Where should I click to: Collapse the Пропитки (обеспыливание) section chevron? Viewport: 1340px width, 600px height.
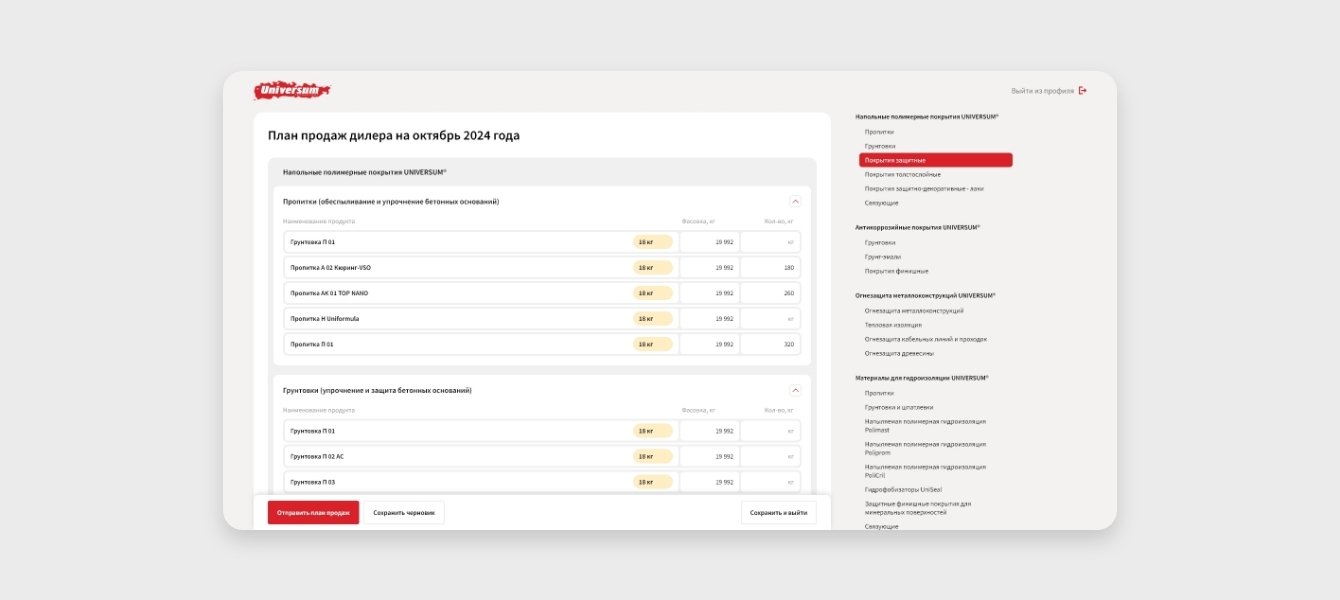[795, 201]
